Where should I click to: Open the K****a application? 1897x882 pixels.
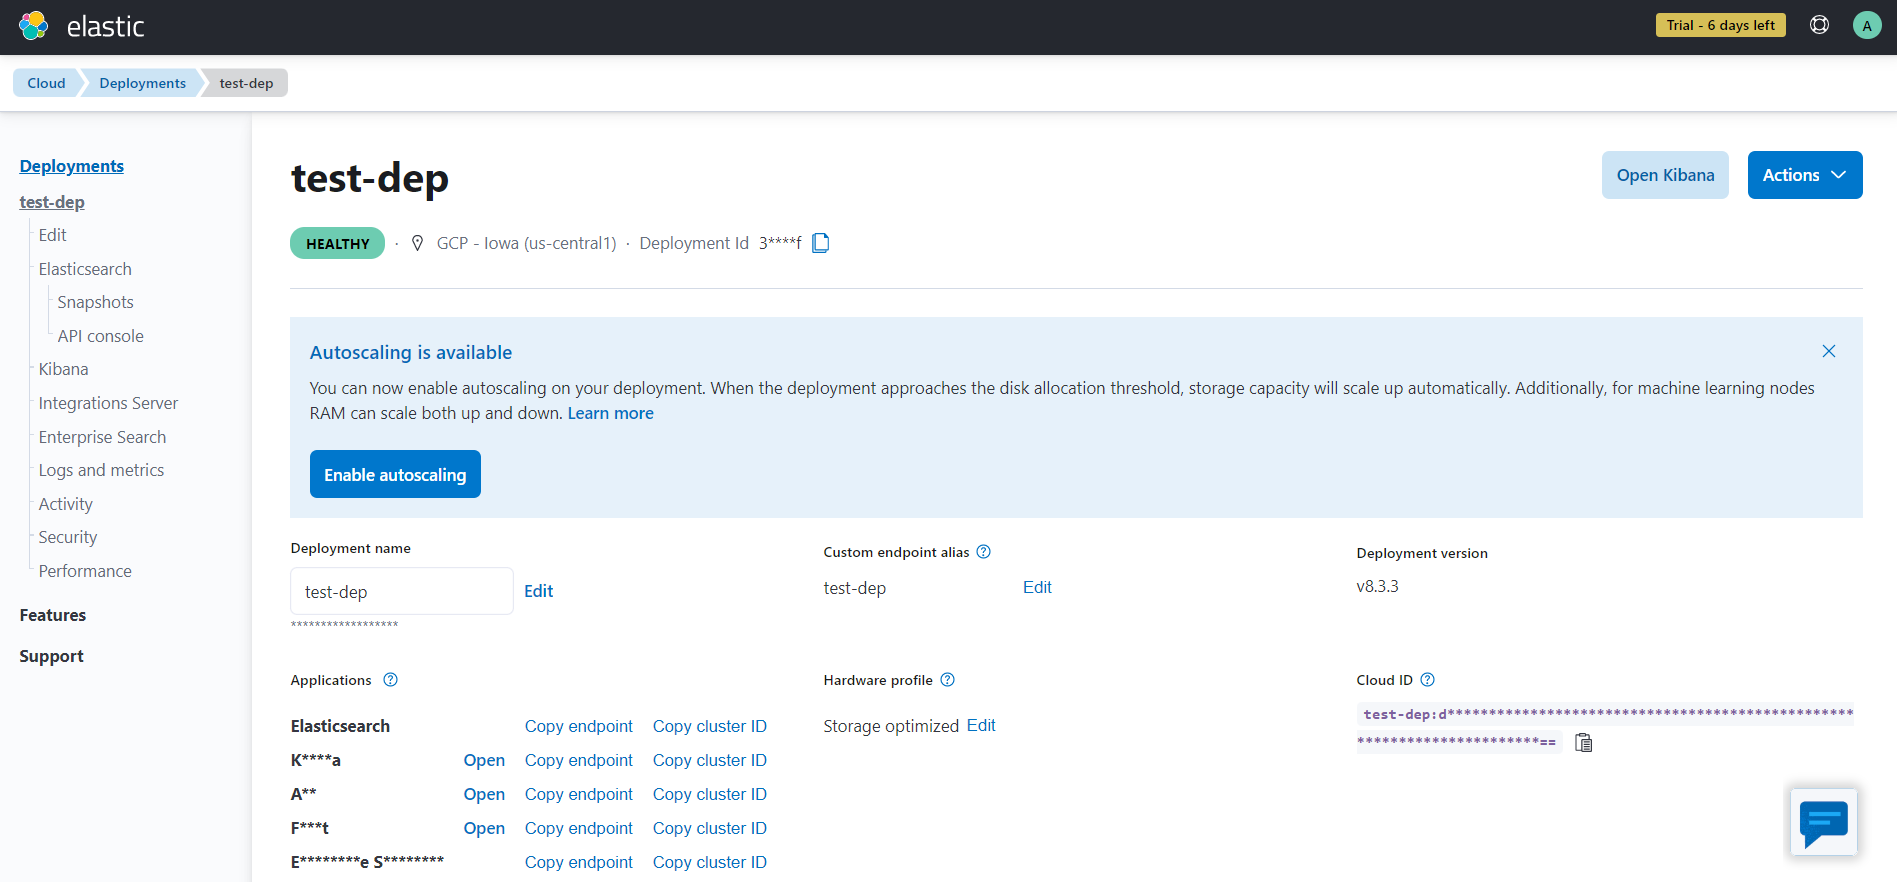click(484, 760)
